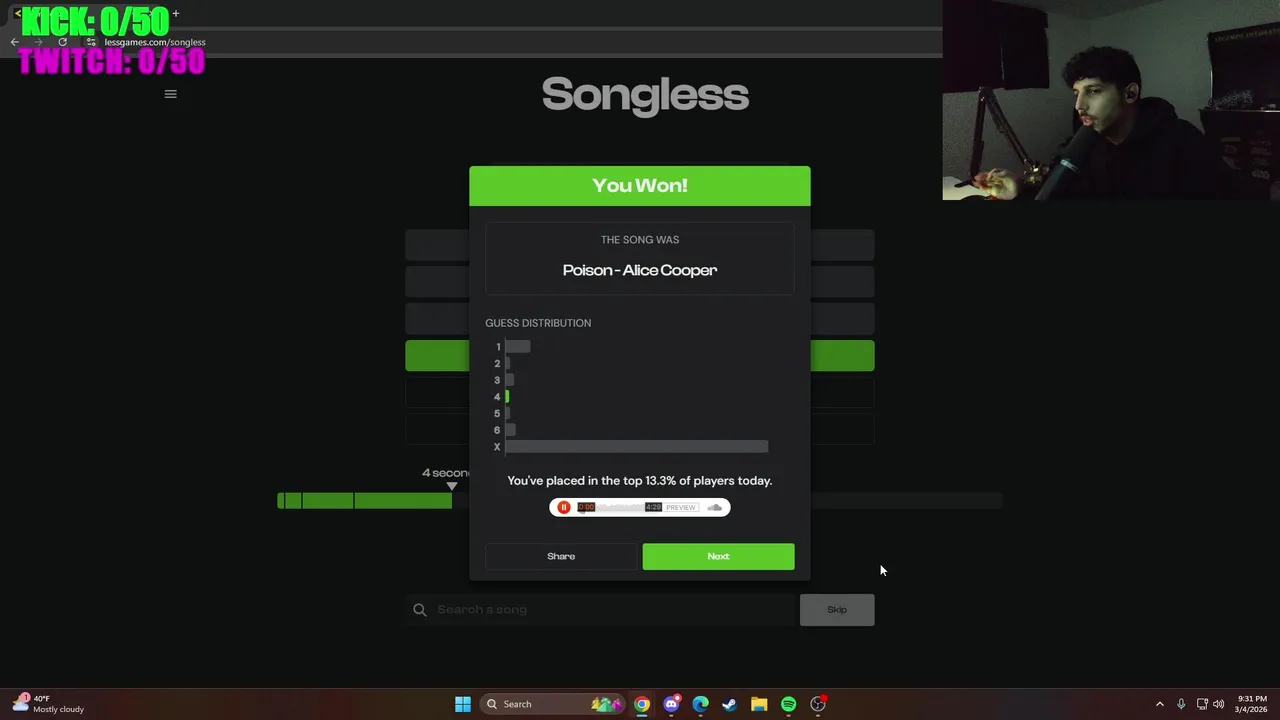
Task: Click the microphone tray icon
Action: [1181, 704]
